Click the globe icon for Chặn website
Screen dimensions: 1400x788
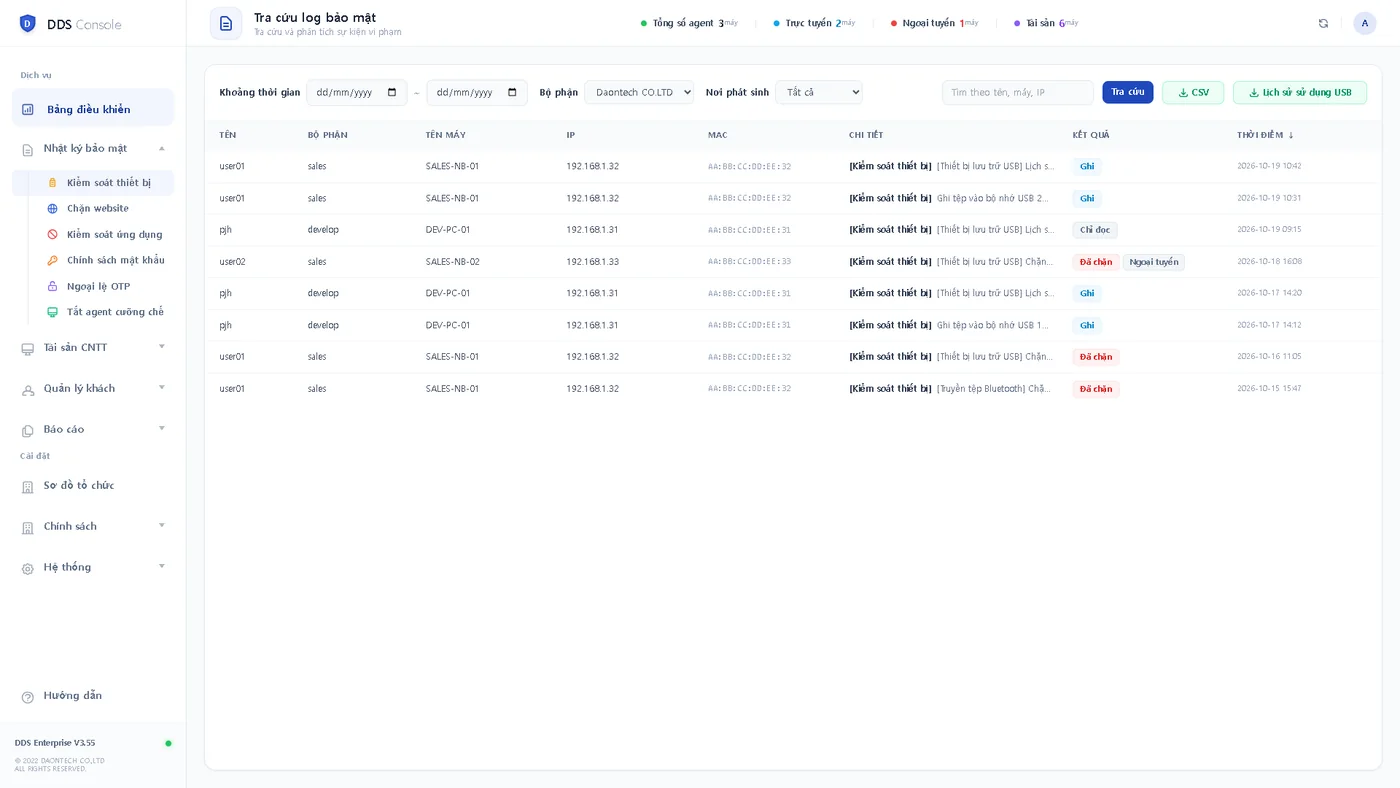[x=53, y=209]
